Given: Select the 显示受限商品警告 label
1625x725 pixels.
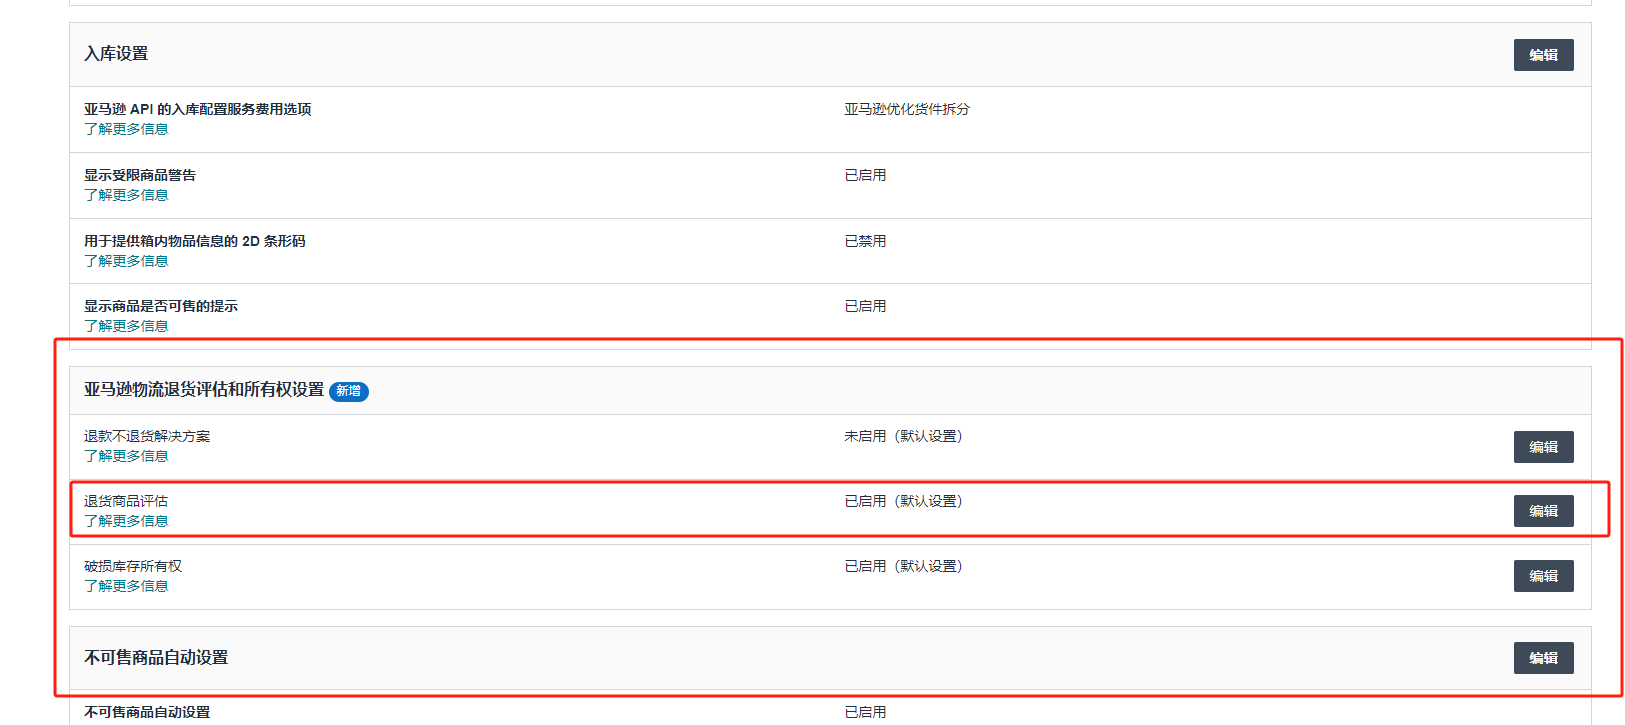Looking at the screenshot, I should tap(140, 175).
